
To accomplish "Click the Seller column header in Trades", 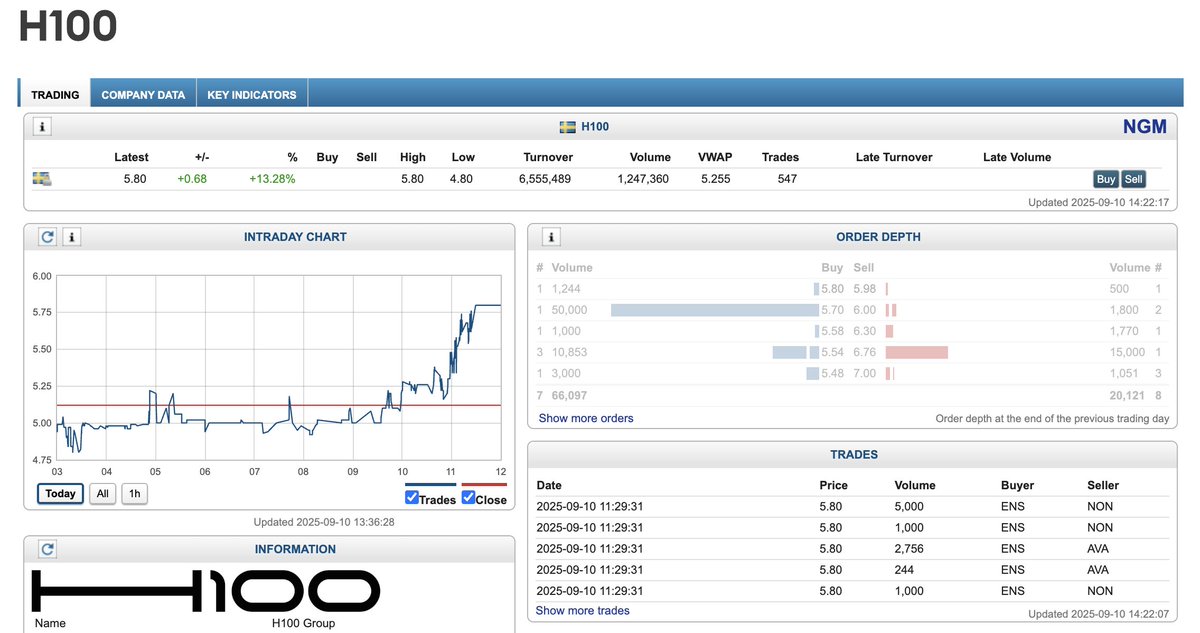I will click(1103, 485).
